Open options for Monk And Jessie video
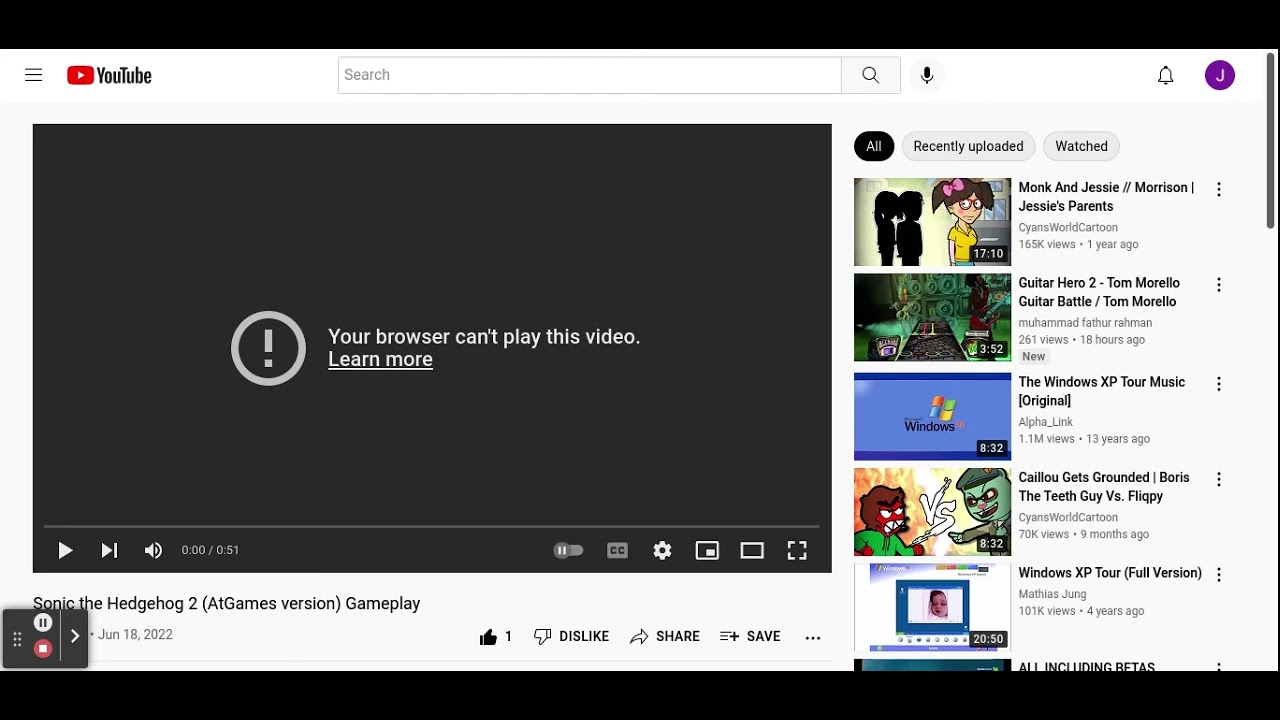1280x720 pixels. (1218, 189)
